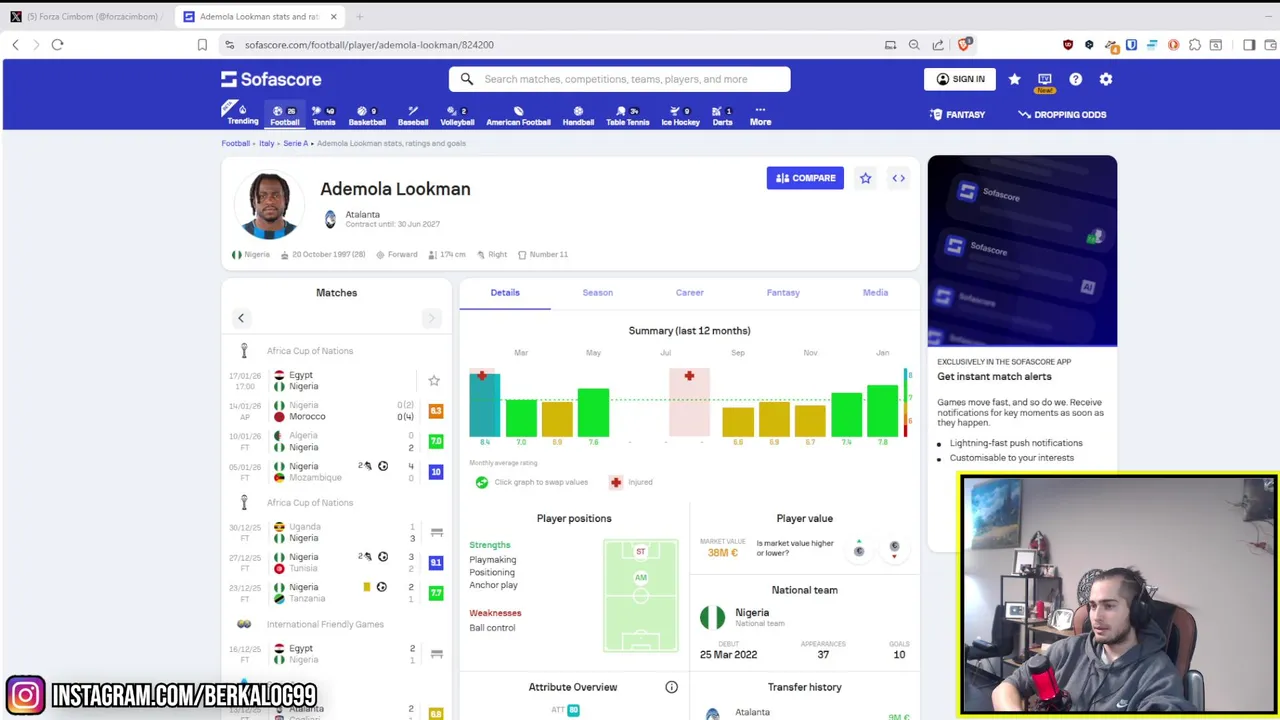Open Nigeria national team link
The width and height of the screenshot is (1280, 720).
pyautogui.click(x=752, y=613)
